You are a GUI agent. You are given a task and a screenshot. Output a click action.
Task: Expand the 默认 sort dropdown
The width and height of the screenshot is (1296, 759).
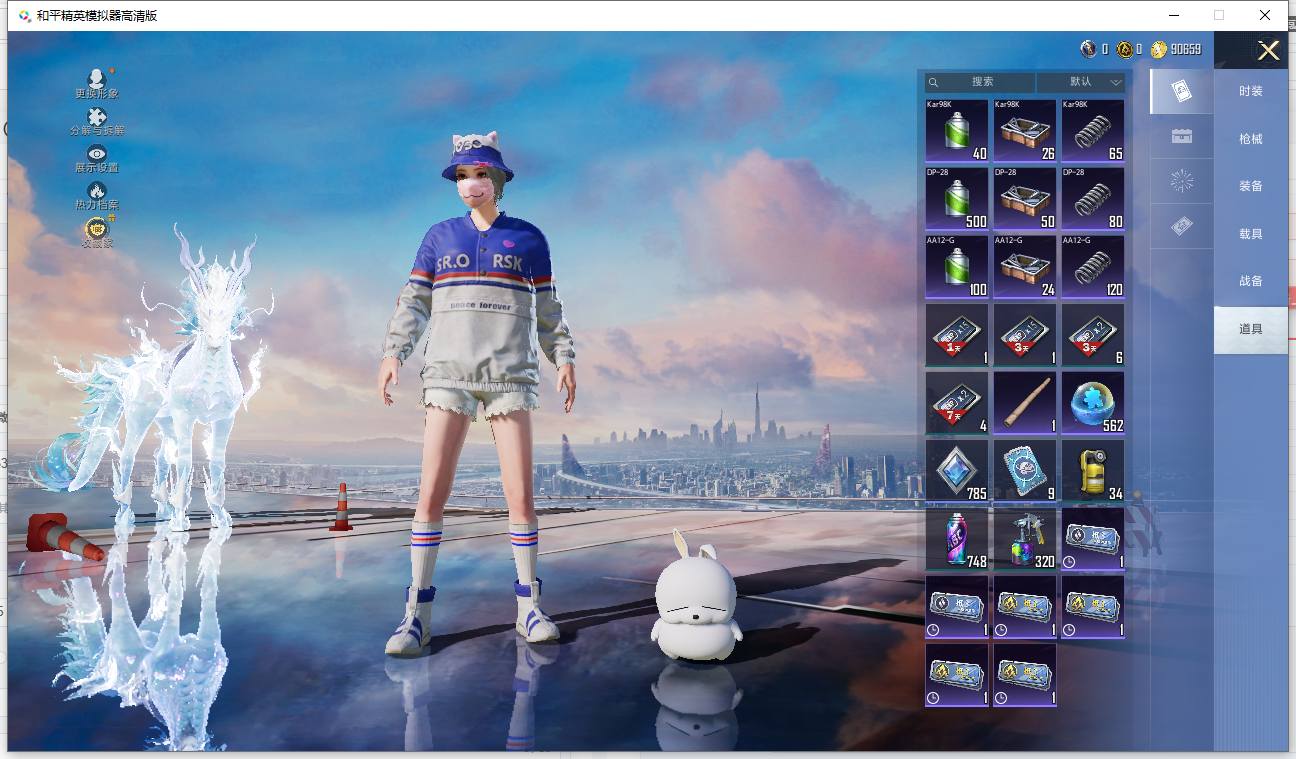tap(1081, 82)
